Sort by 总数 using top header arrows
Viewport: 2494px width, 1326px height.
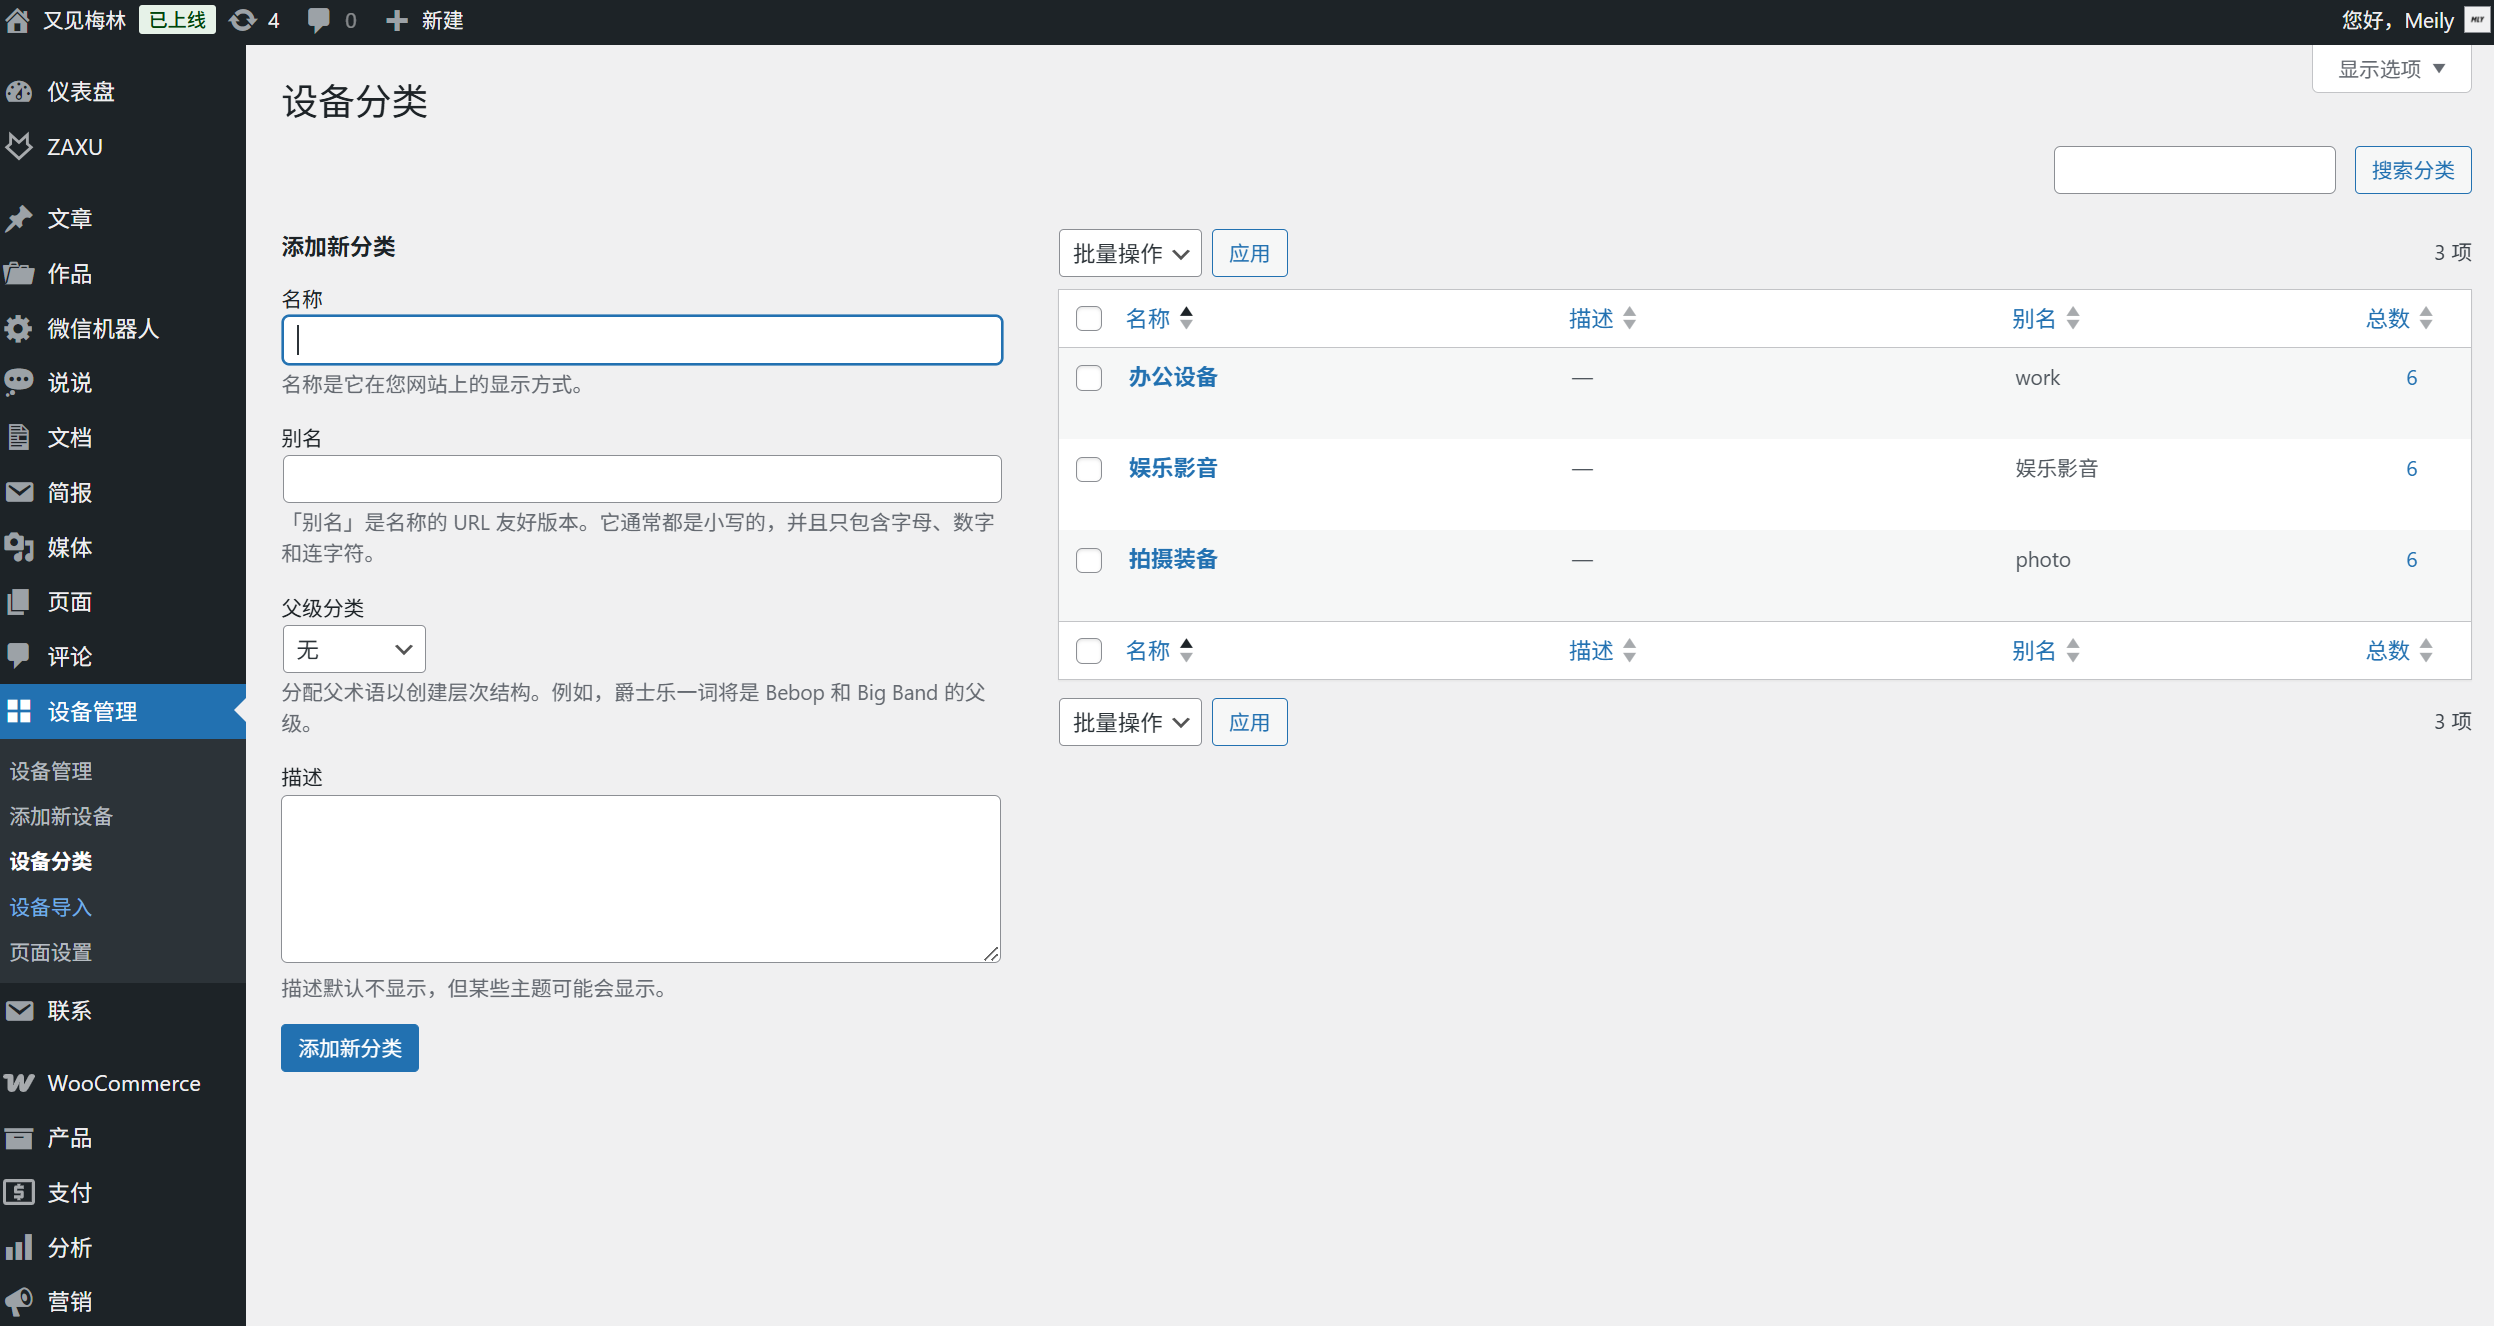click(2426, 319)
